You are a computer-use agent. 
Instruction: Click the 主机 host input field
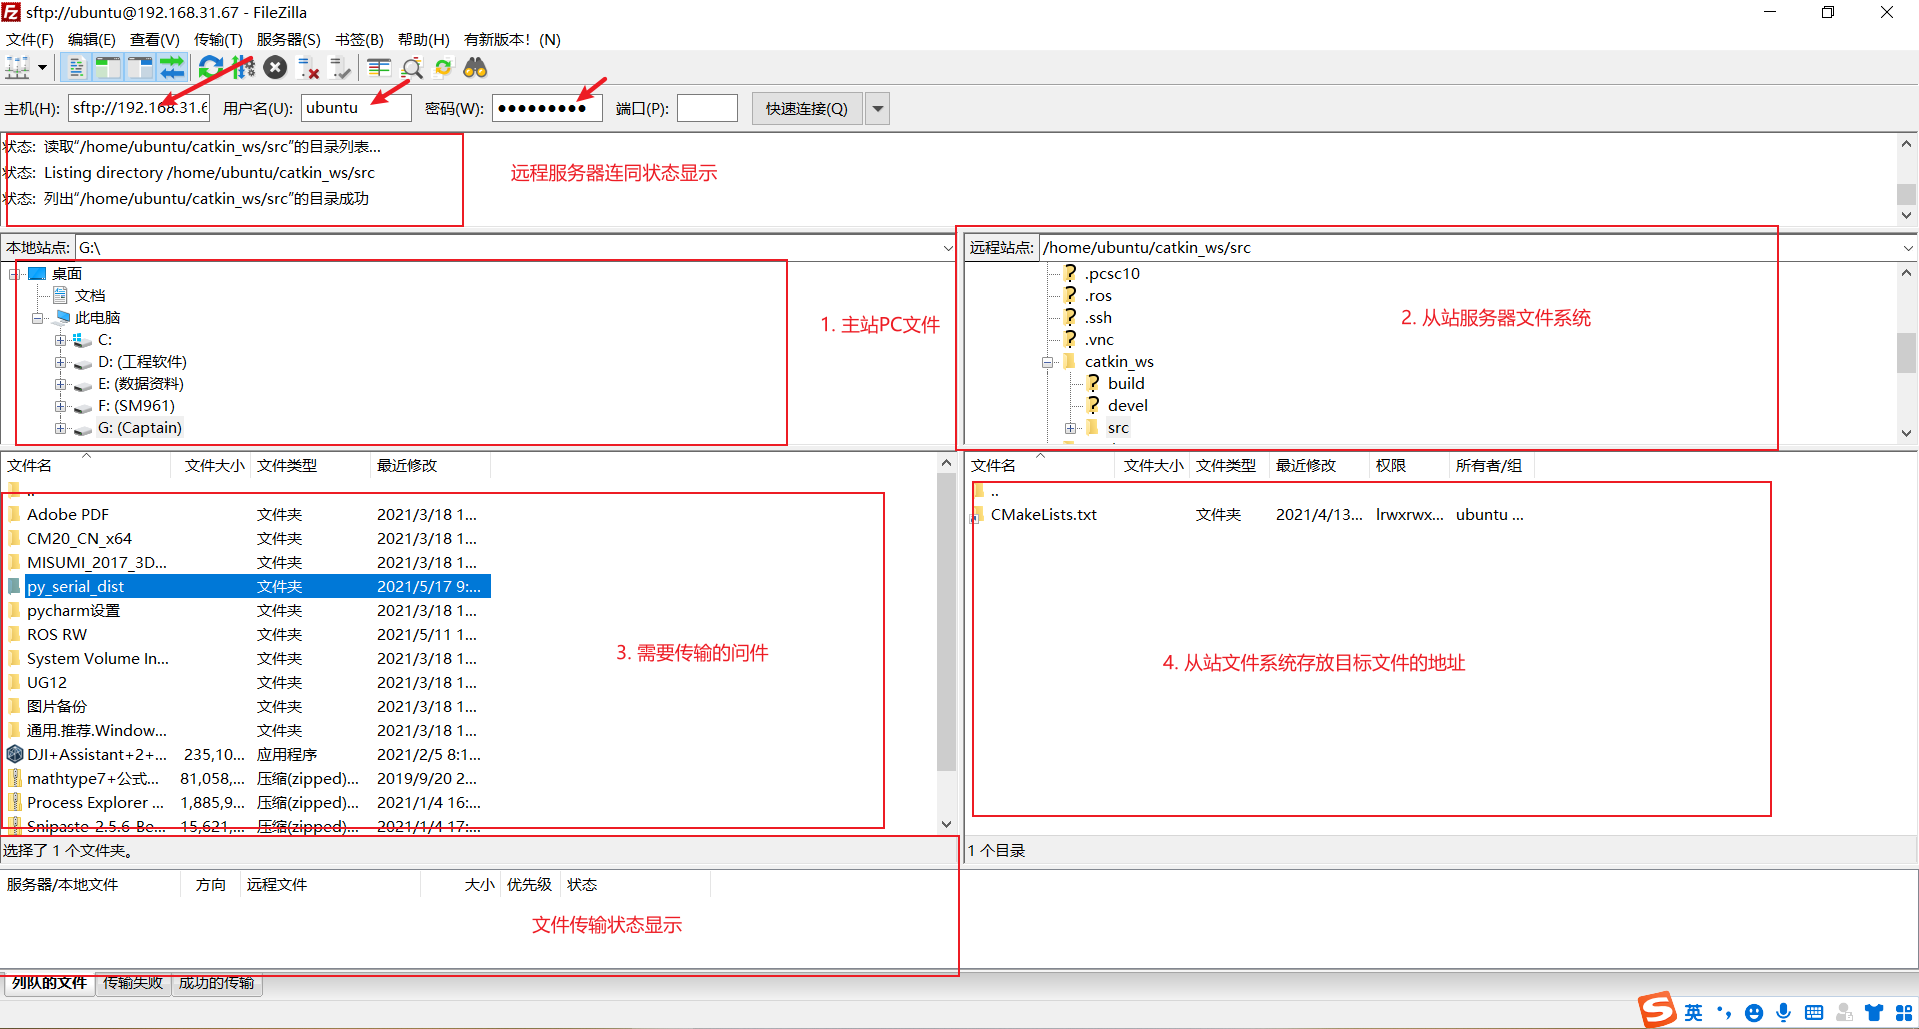139,108
